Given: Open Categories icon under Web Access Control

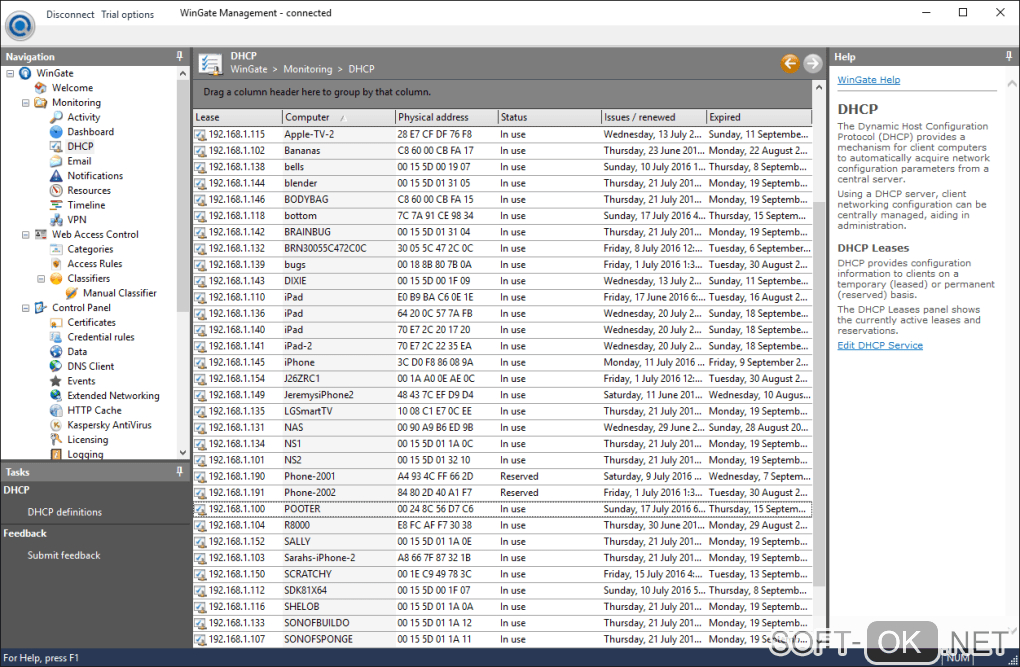Looking at the screenshot, I should tap(57, 249).
